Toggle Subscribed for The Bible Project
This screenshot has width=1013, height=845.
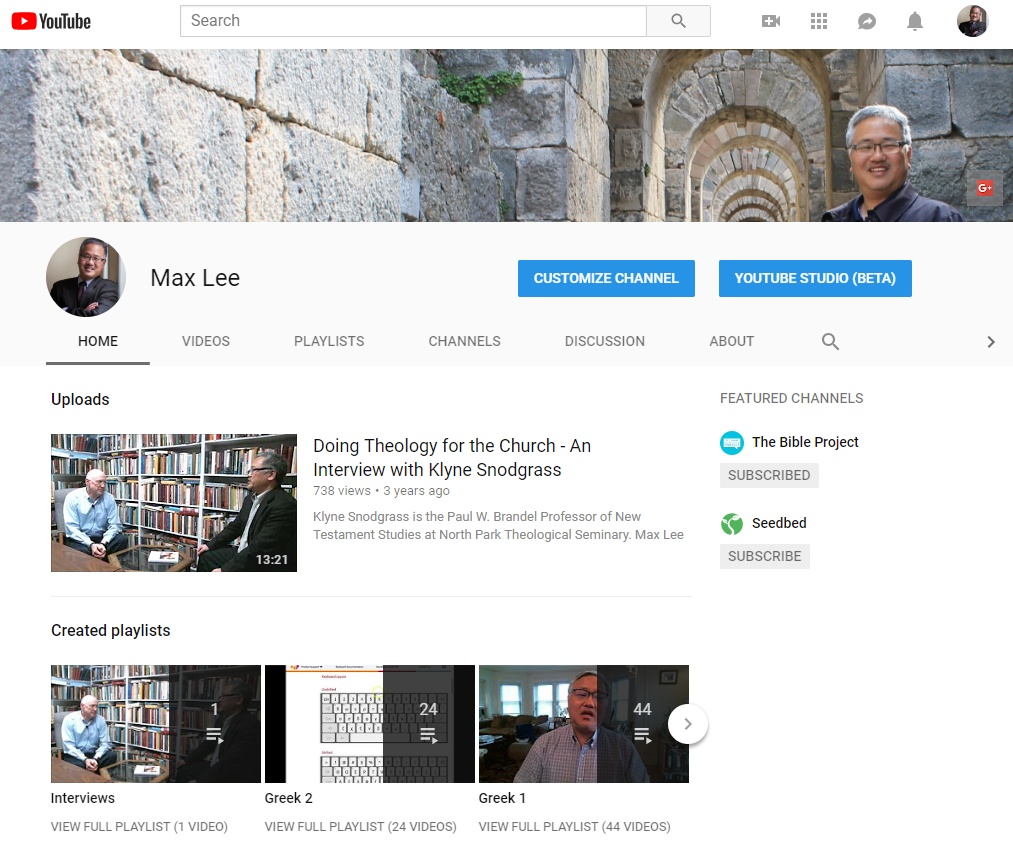(x=769, y=475)
